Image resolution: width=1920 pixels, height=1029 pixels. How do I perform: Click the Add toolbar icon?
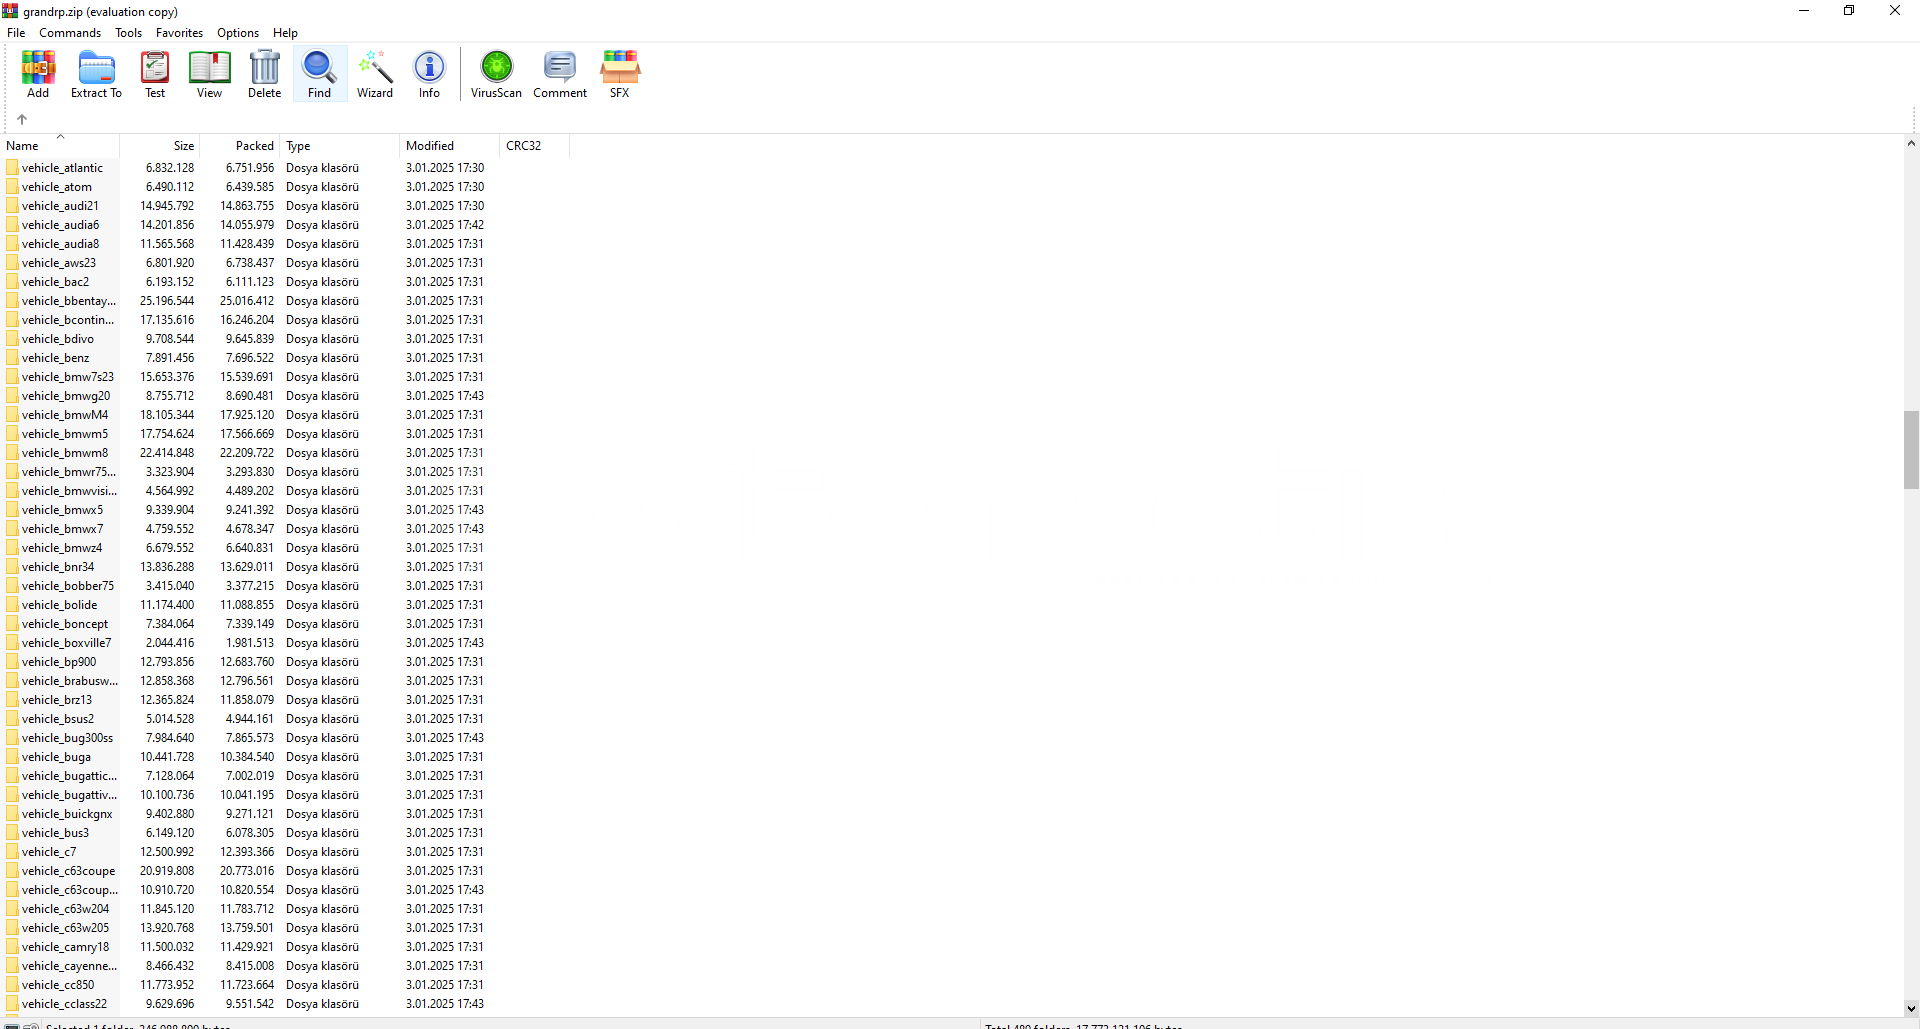[x=38, y=74]
